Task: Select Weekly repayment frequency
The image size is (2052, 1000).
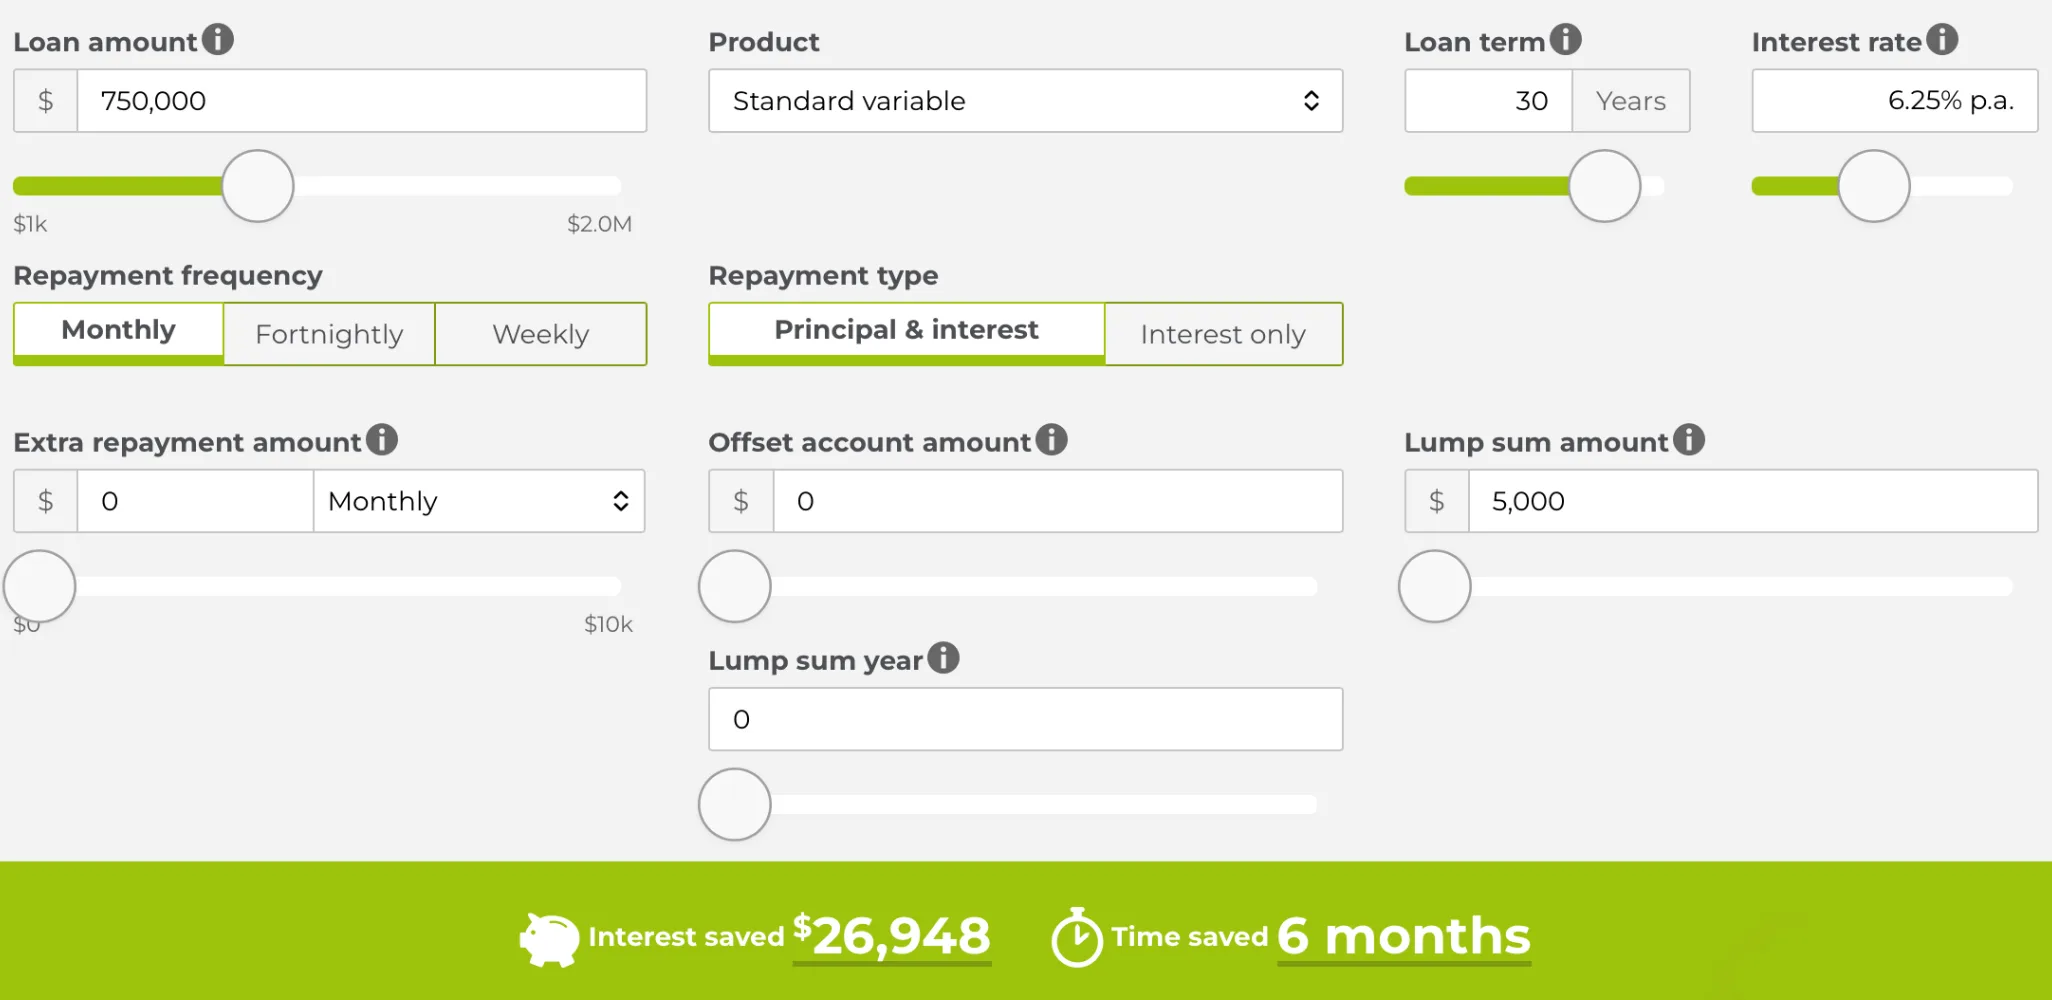Action: click(x=541, y=334)
